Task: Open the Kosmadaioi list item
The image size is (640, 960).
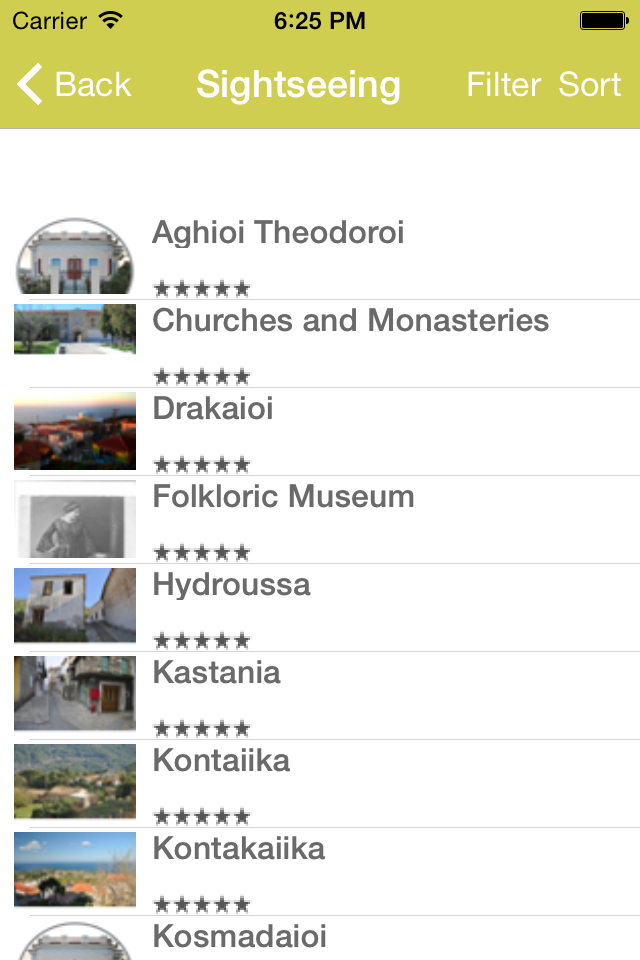Action: [x=239, y=937]
